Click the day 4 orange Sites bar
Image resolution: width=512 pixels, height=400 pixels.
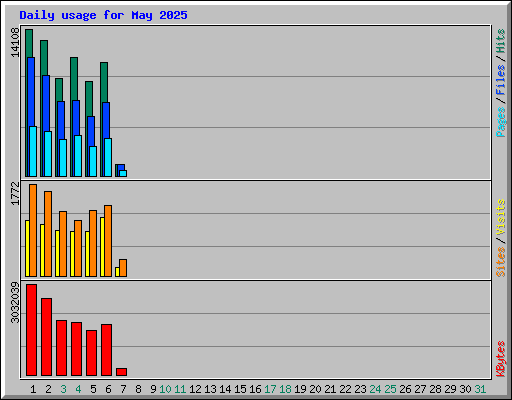pos(78,248)
